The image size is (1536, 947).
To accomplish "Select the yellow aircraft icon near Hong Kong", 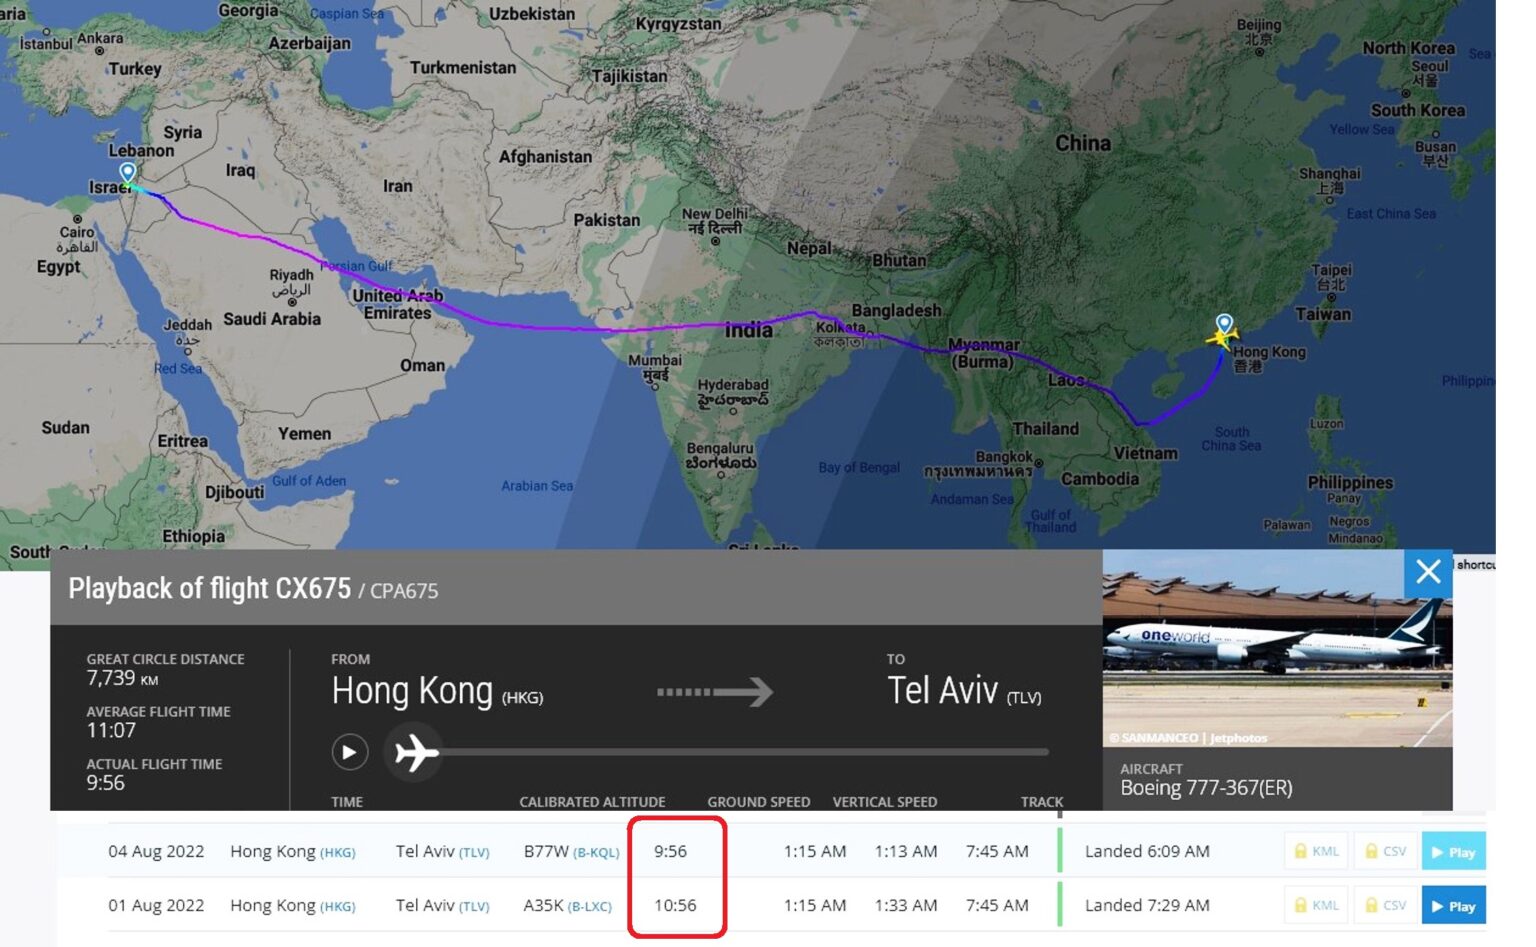I will click(x=1221, y=339).
